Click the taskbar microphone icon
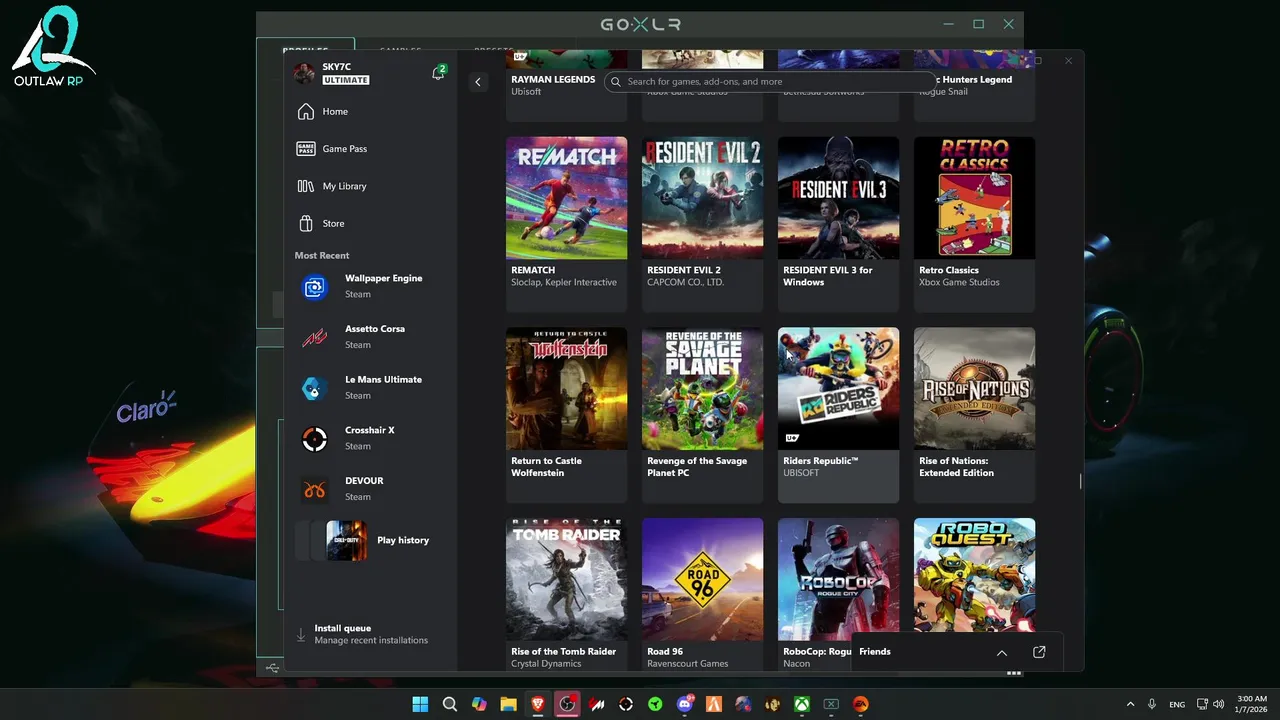This screenshot has width=1280, height=720. 1152,704
